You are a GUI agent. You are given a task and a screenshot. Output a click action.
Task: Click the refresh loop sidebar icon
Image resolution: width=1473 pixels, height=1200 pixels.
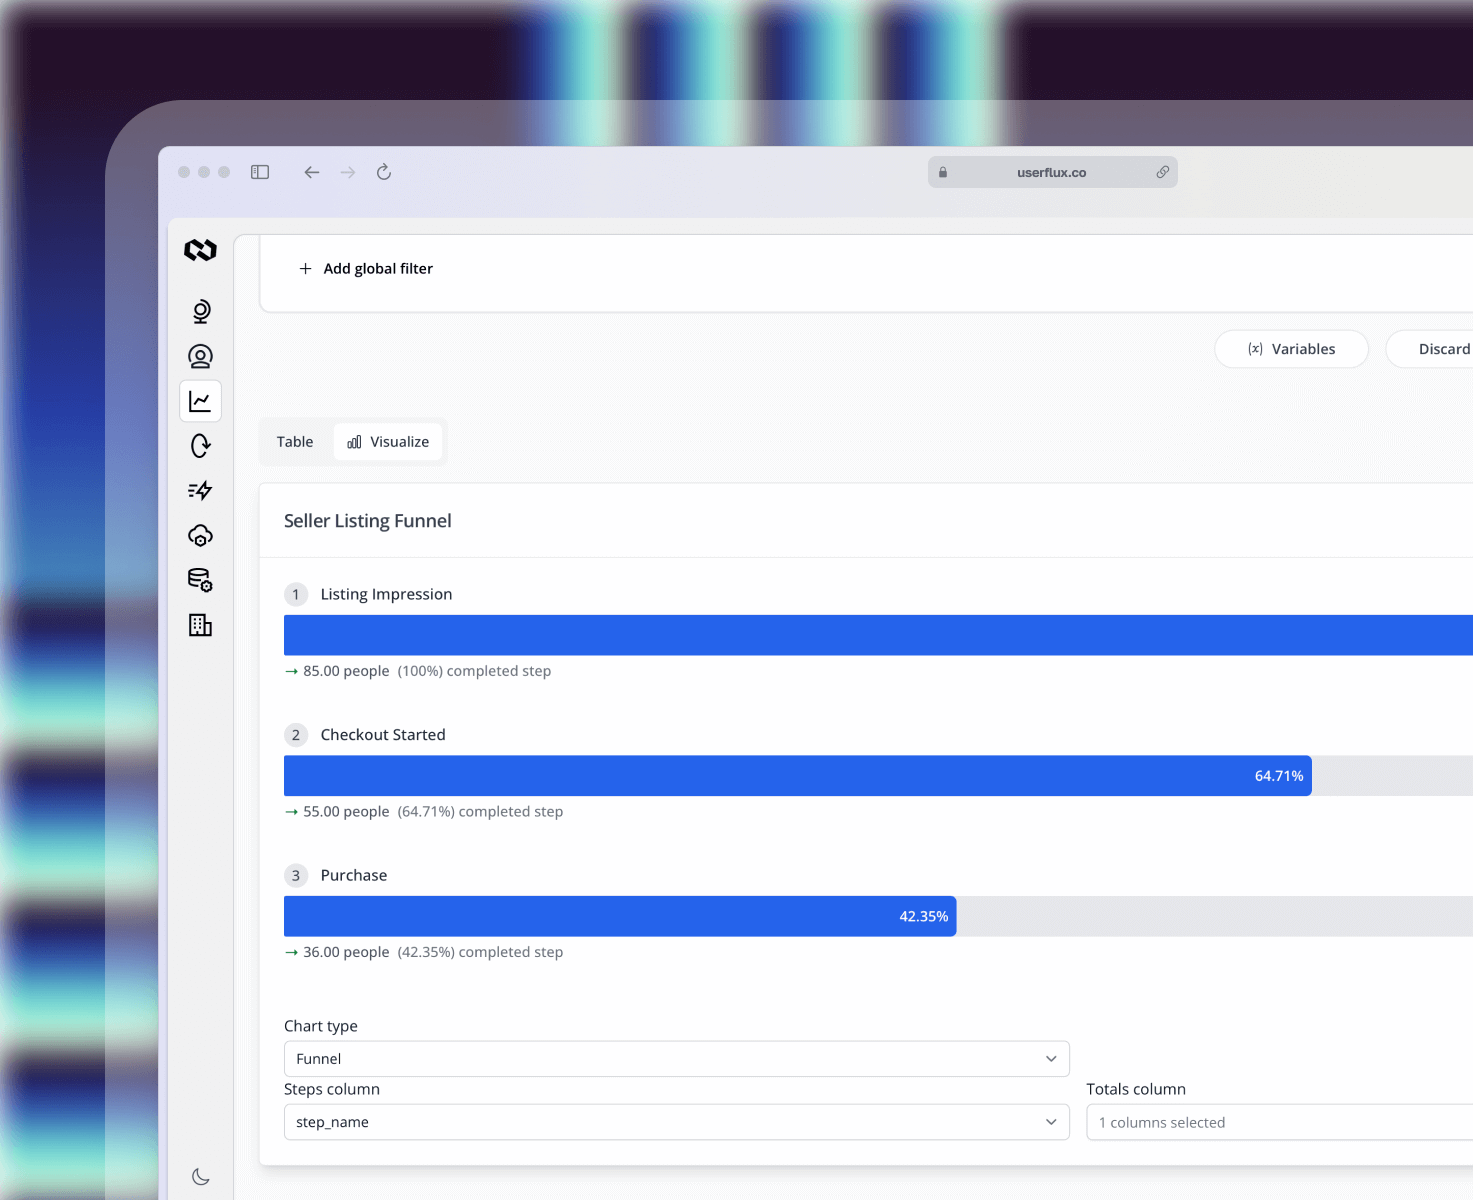click(x=200, y=446)
